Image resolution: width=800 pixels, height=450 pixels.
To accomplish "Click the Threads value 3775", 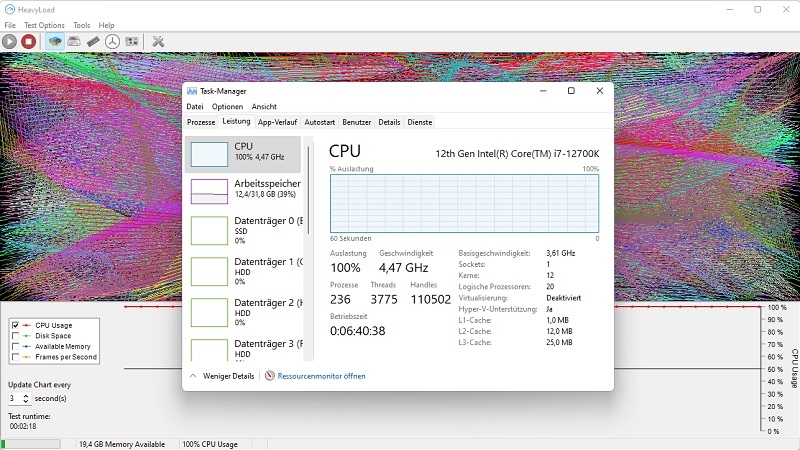I will pyautogui.click(x=384, y=299).
